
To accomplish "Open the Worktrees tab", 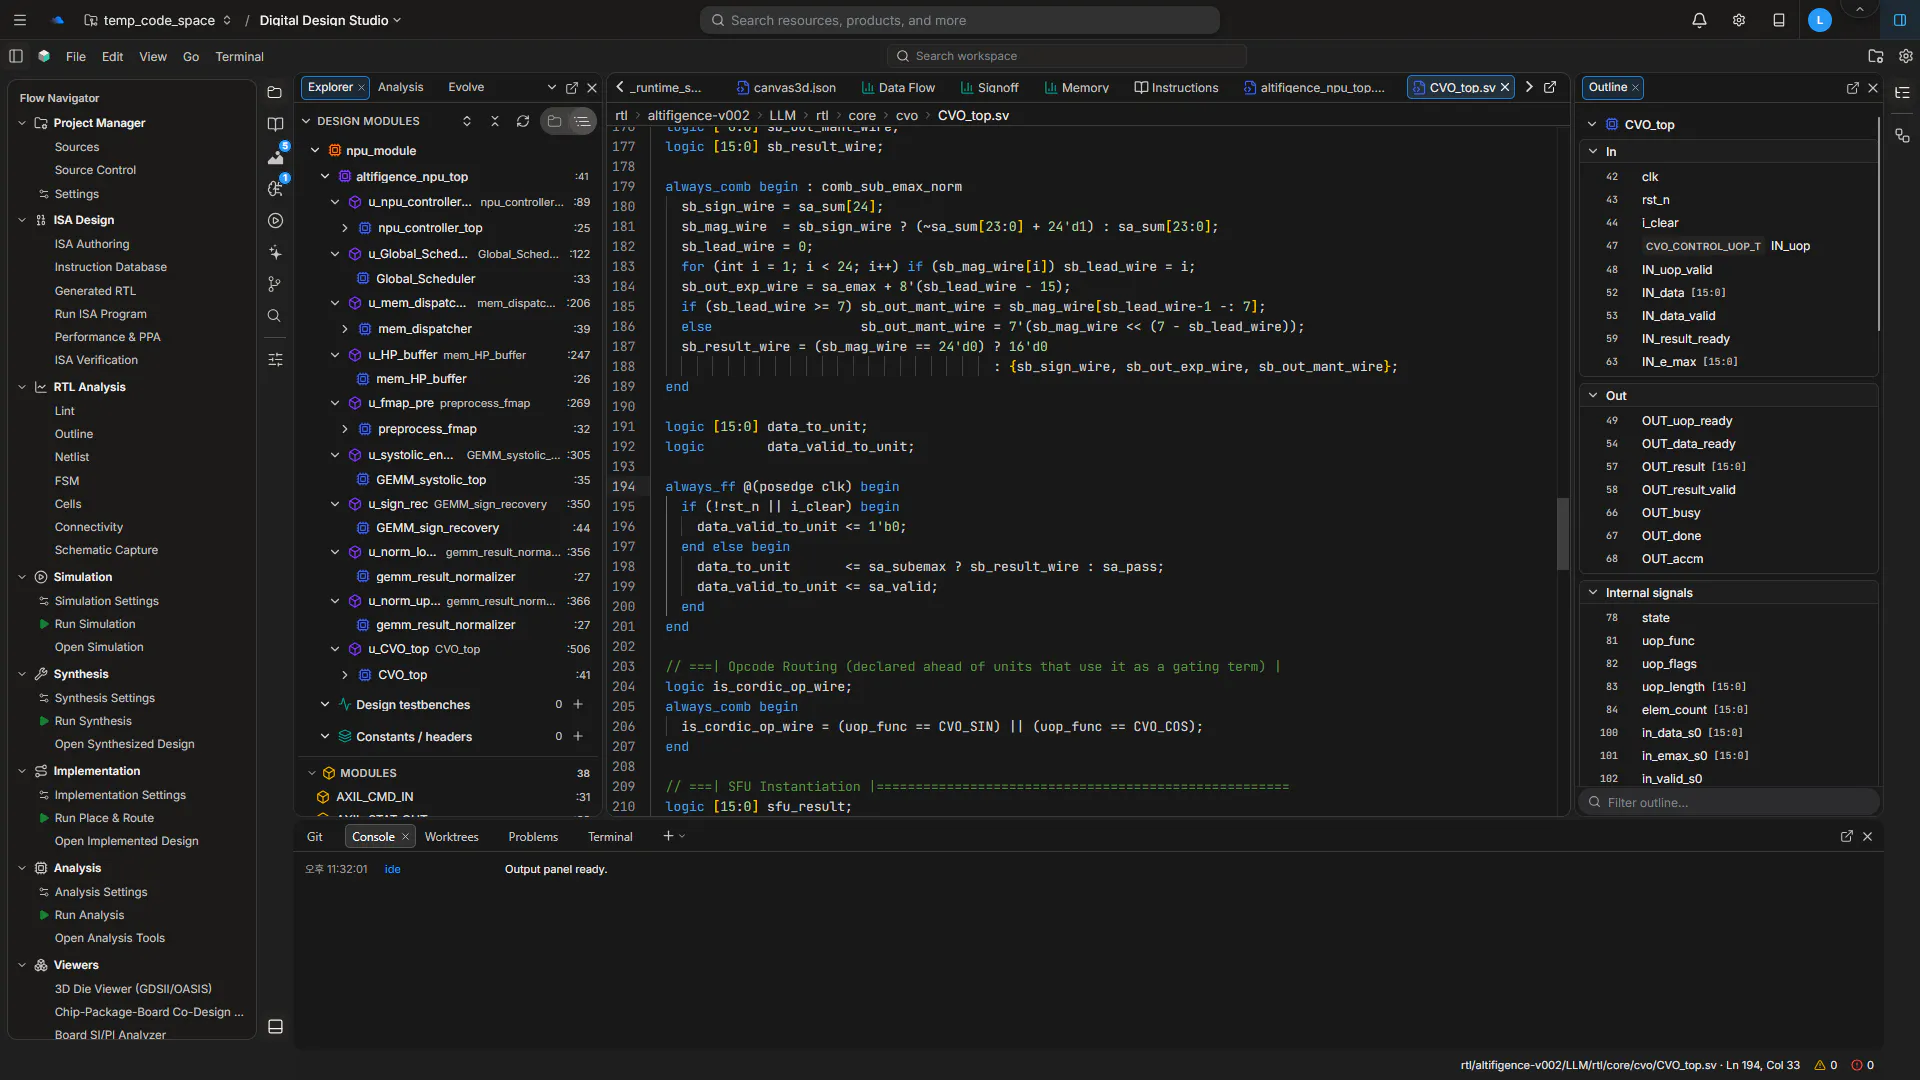I will pyautogui.click(x=451, y=837).
